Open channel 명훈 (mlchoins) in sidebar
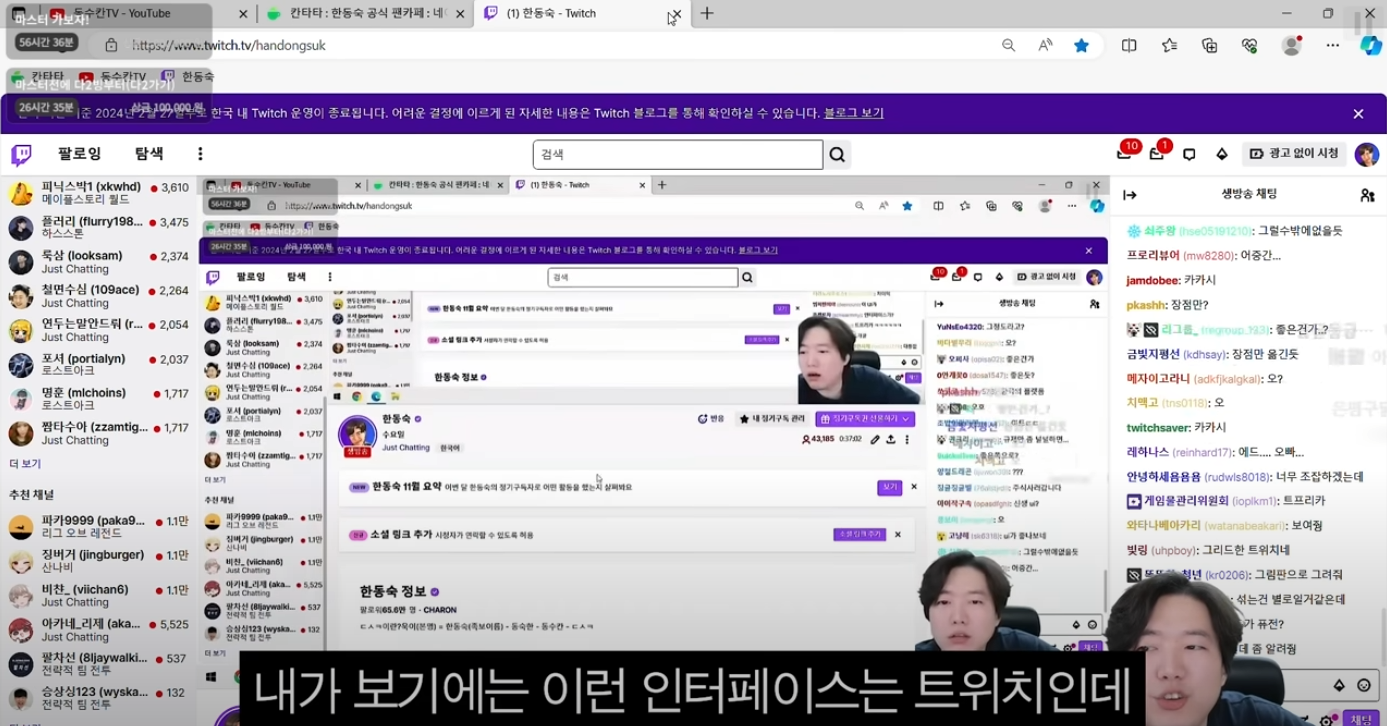Screen dimensions: 1387x726 (98, 399)
